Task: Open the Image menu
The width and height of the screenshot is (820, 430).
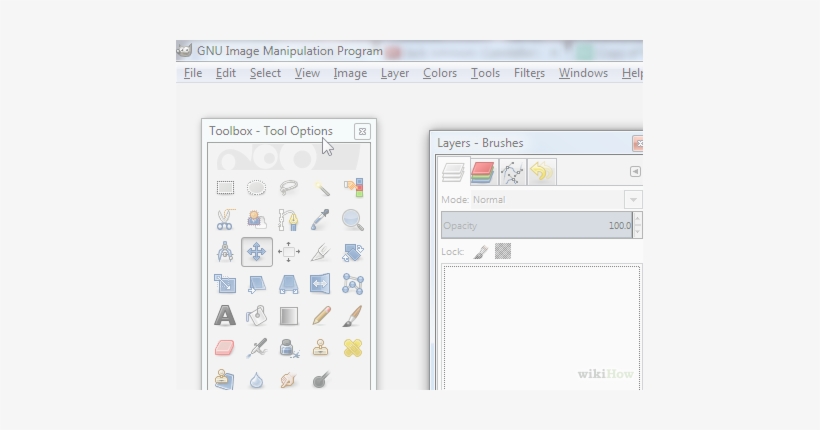Action: point(350,73)
